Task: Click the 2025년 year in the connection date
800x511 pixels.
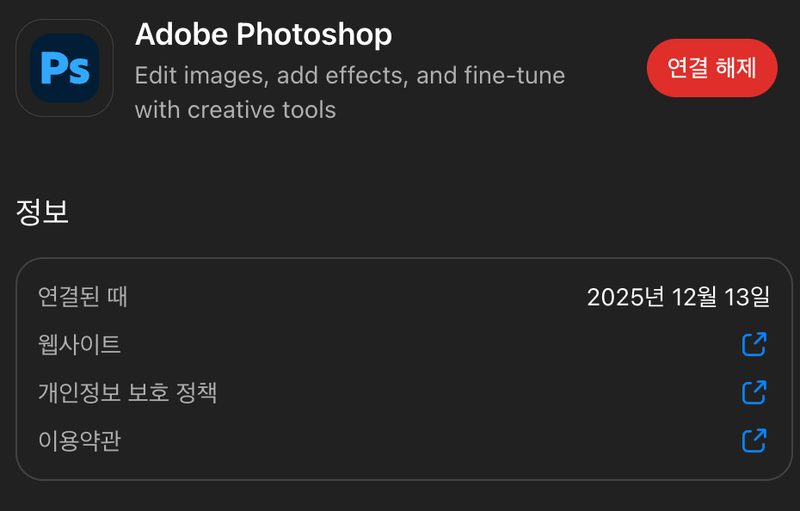Action: tap(626, 297)
